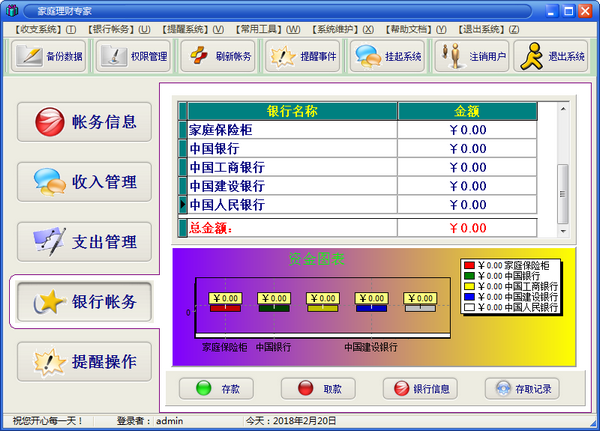Click the bank table vertical scrollbar
The height and width of the screenshot is (431, 600).
[562, 170]
